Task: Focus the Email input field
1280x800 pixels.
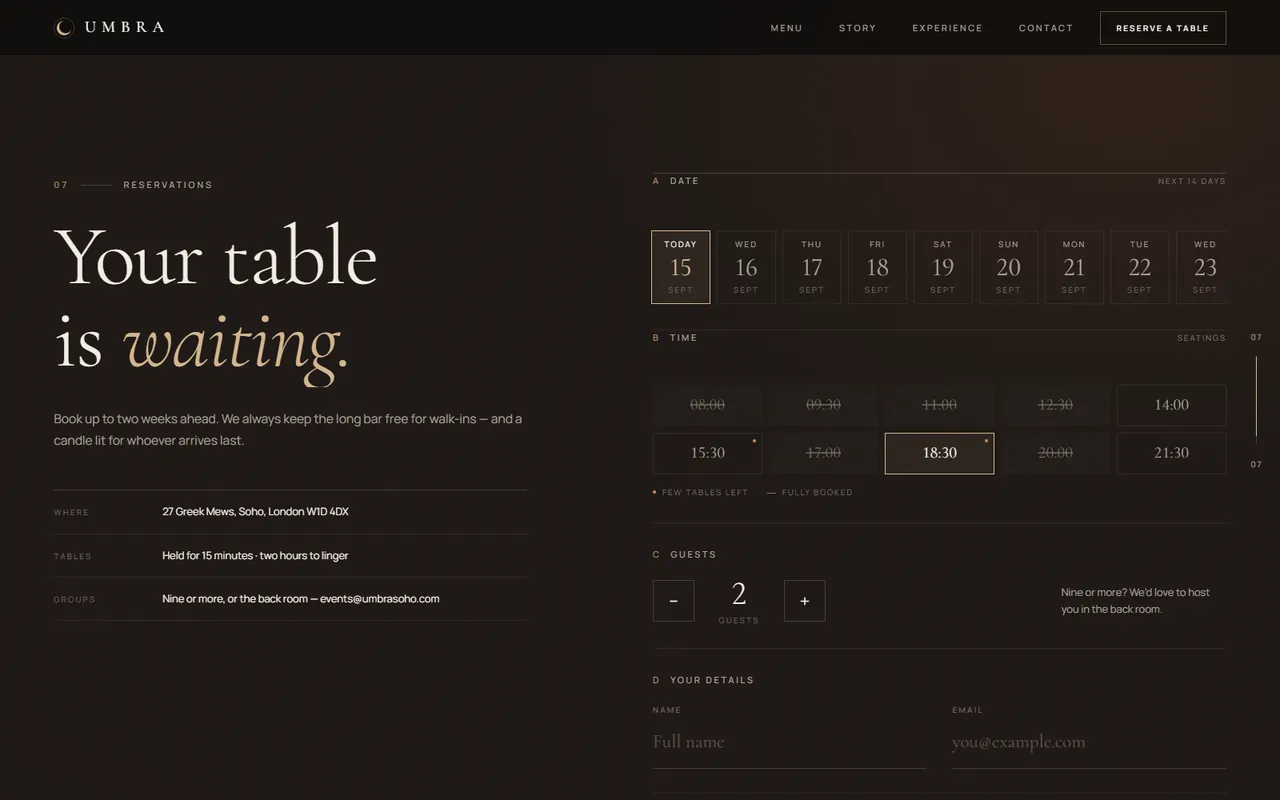Action: coord(1089,743)
